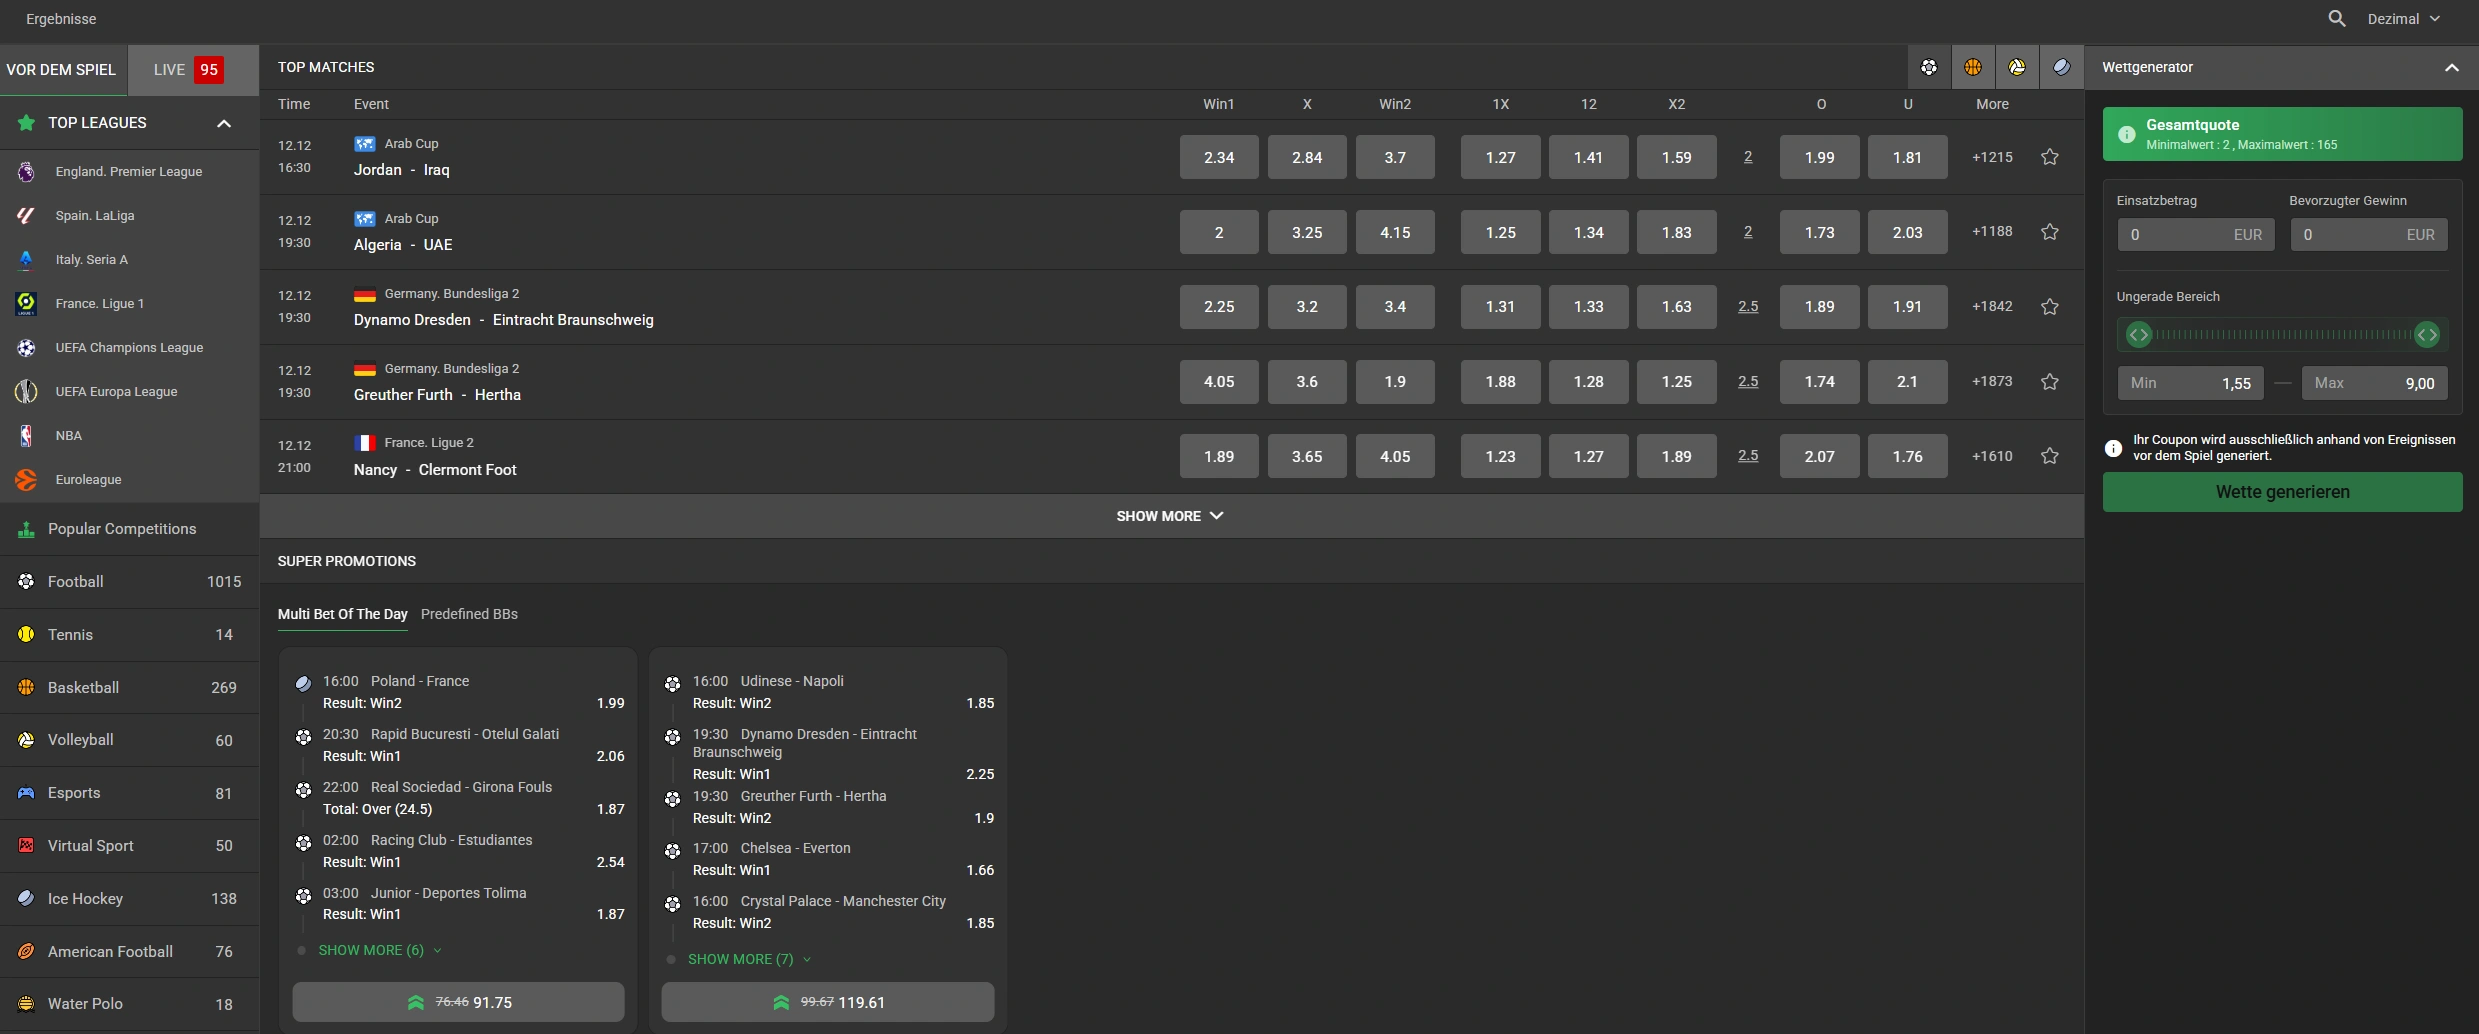Click Gesamtquote info icon
2479x1034 pixels.
[x=2127, y=134]
